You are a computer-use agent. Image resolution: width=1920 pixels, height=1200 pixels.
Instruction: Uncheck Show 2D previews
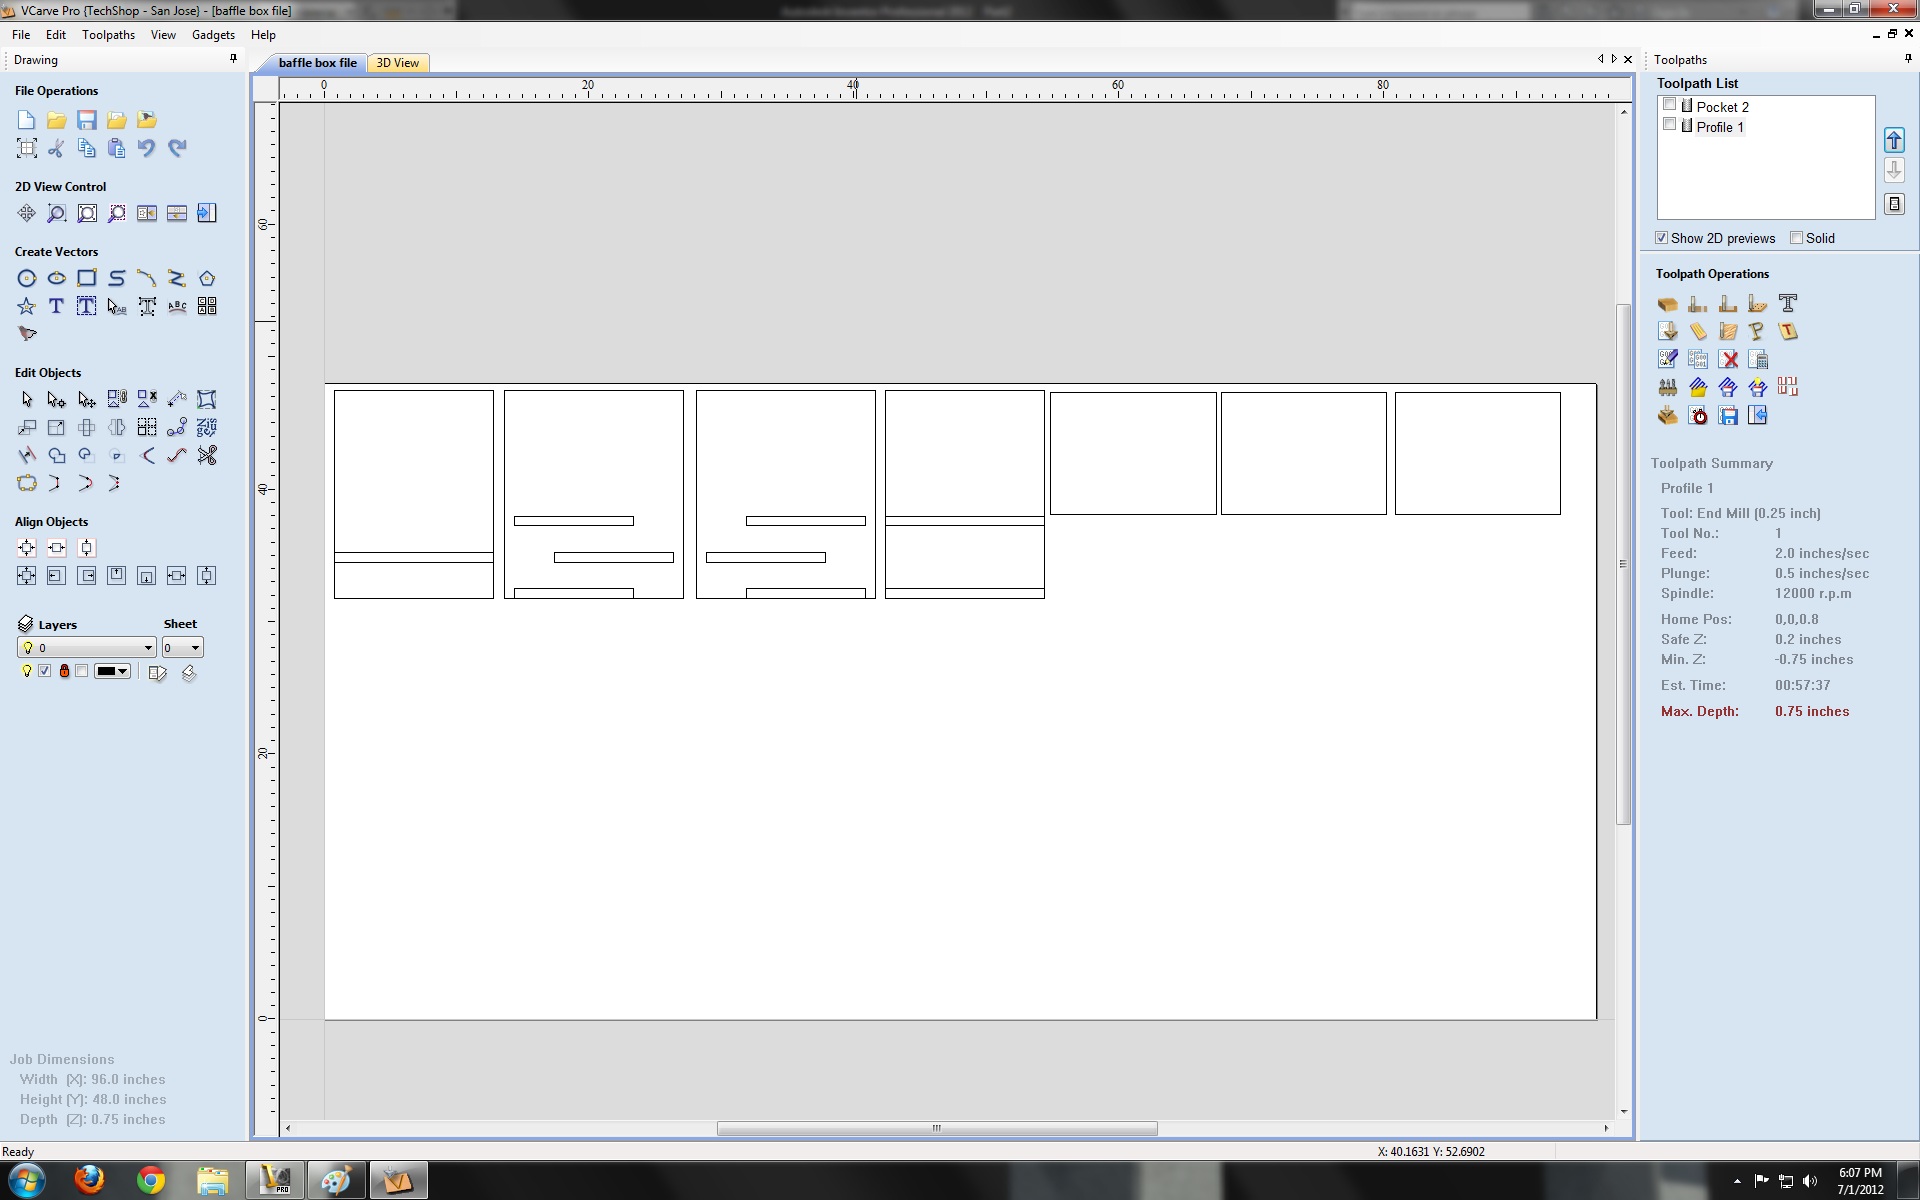point(1661,238)
